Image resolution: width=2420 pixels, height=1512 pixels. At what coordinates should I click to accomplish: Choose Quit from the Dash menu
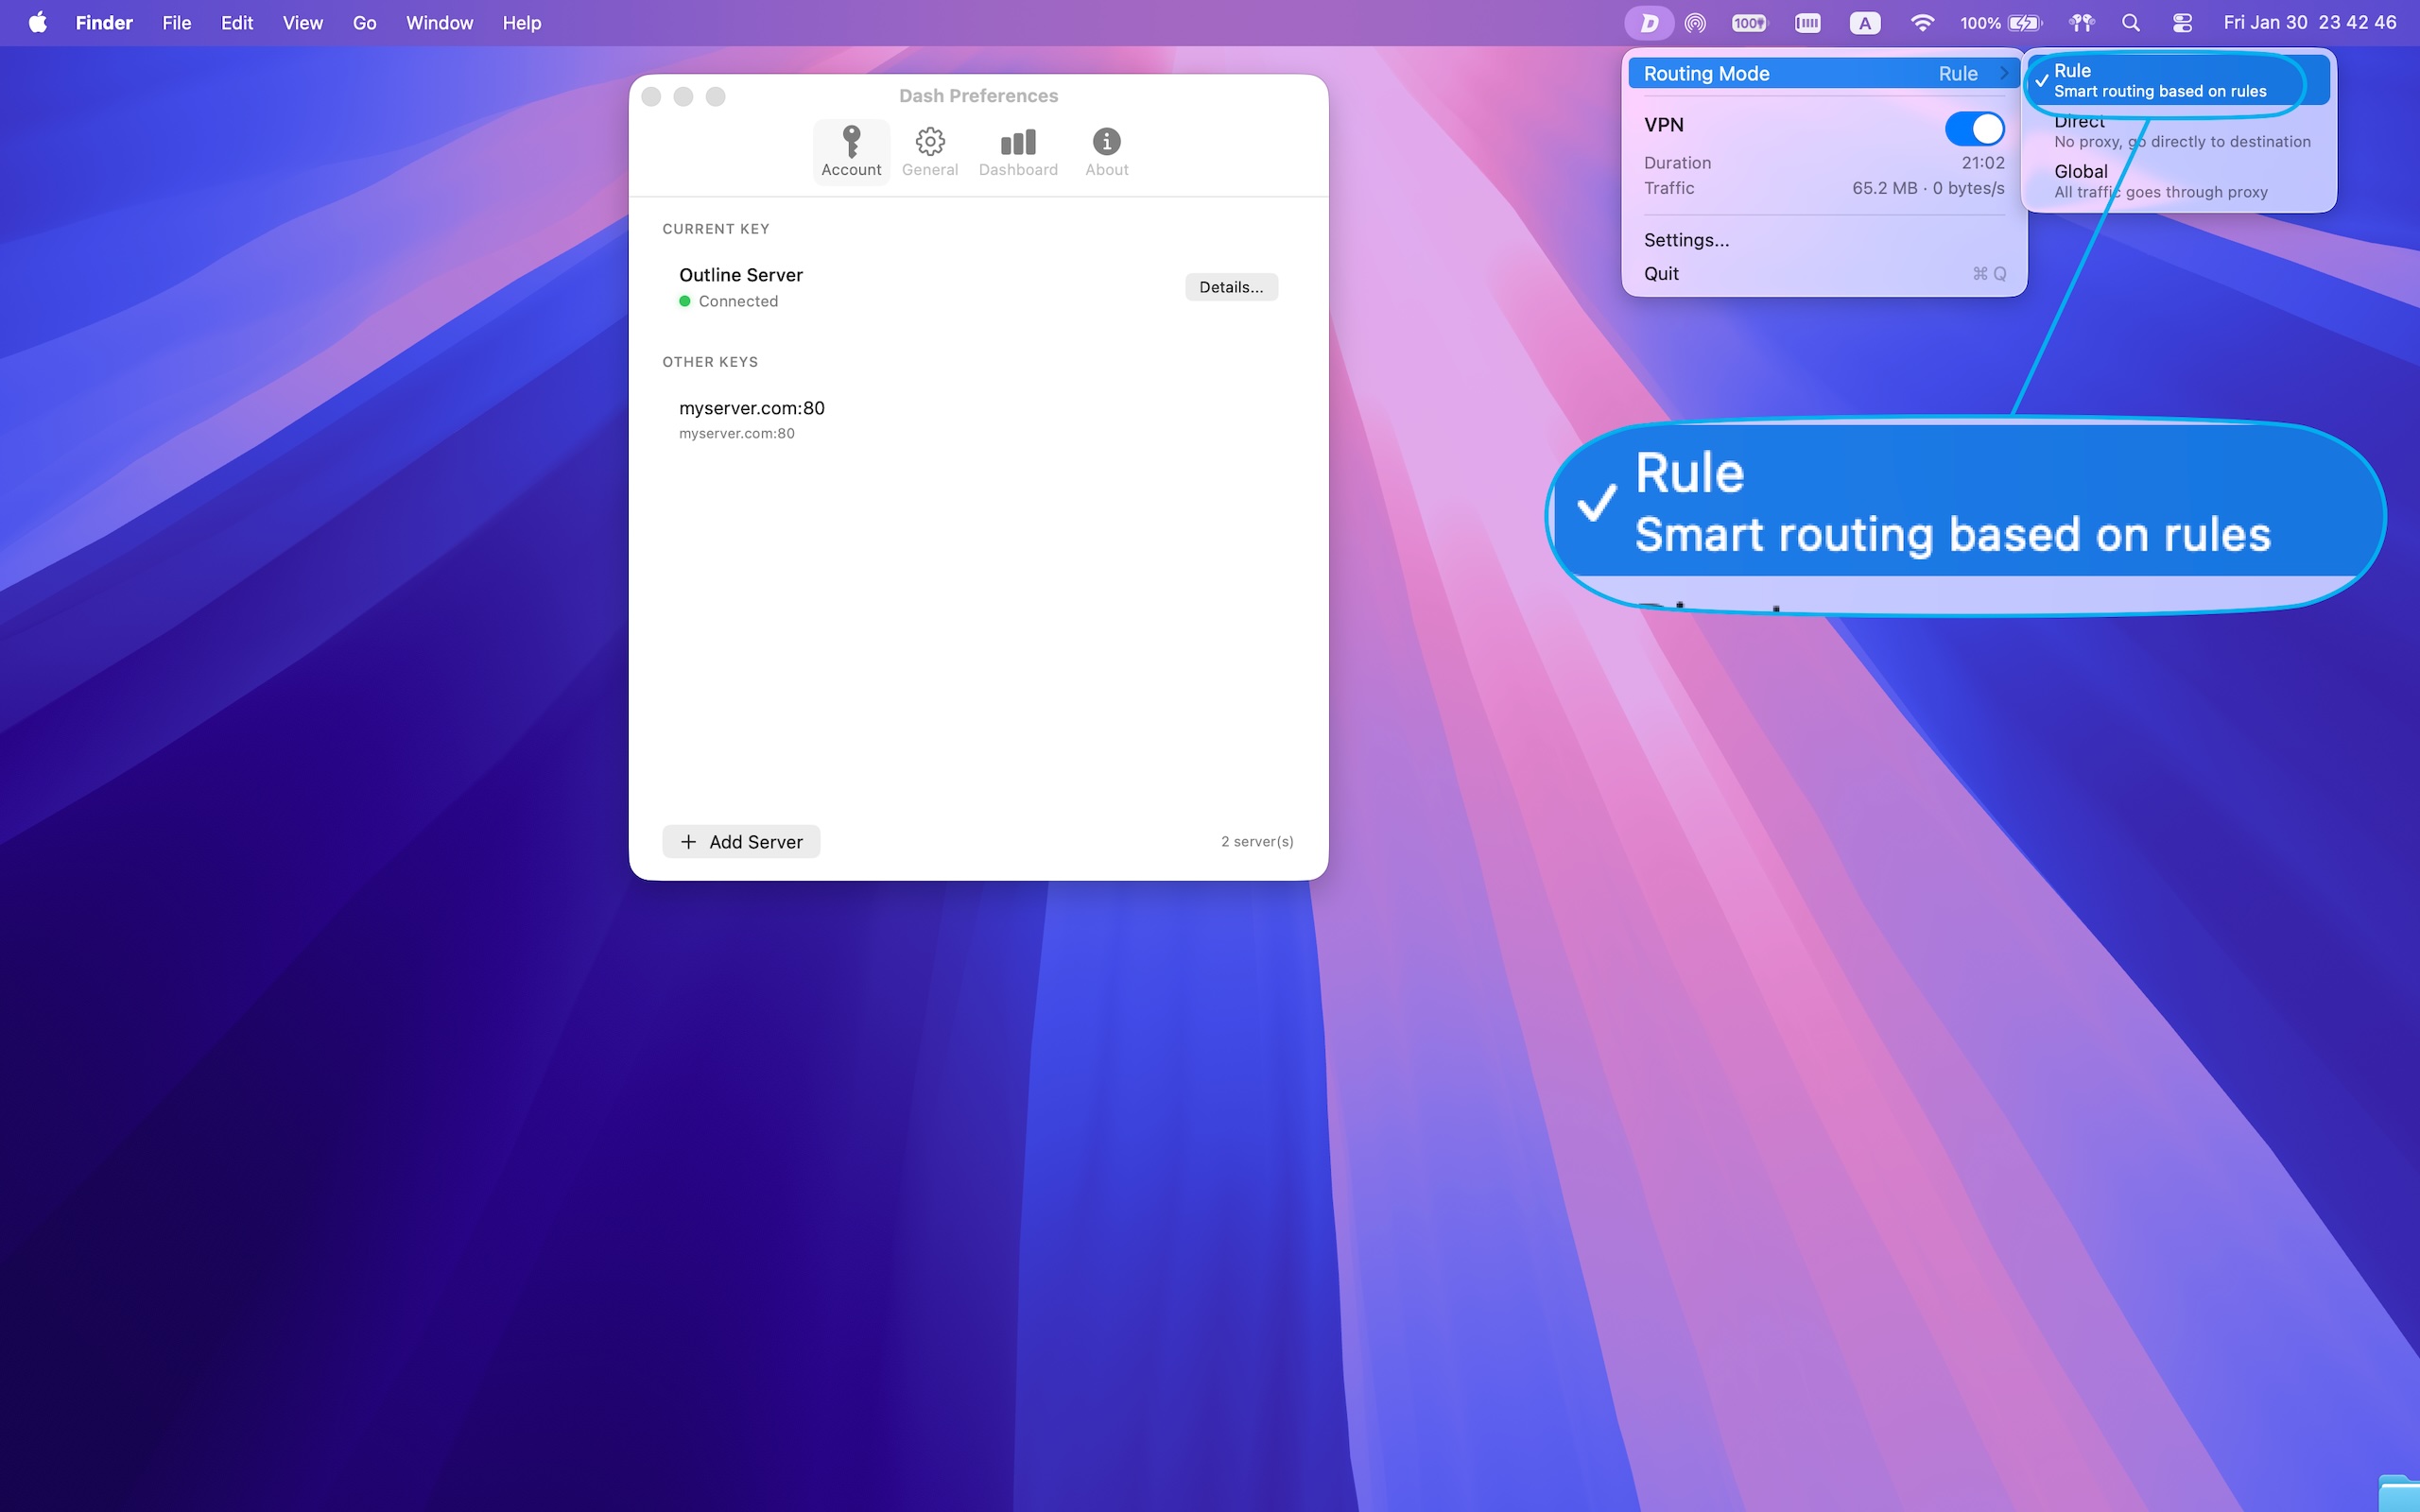1661,273
